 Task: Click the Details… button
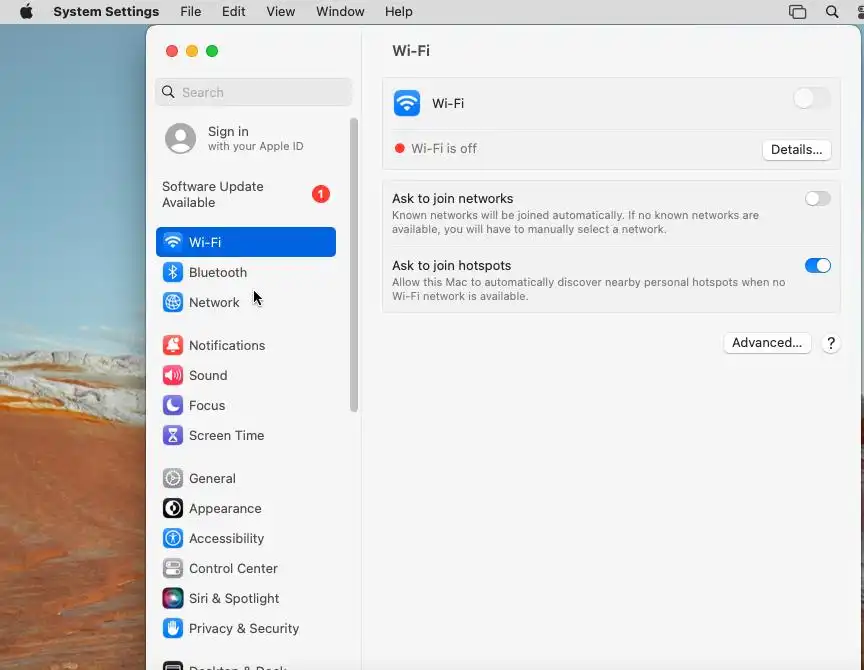click(x=797, y=150)
